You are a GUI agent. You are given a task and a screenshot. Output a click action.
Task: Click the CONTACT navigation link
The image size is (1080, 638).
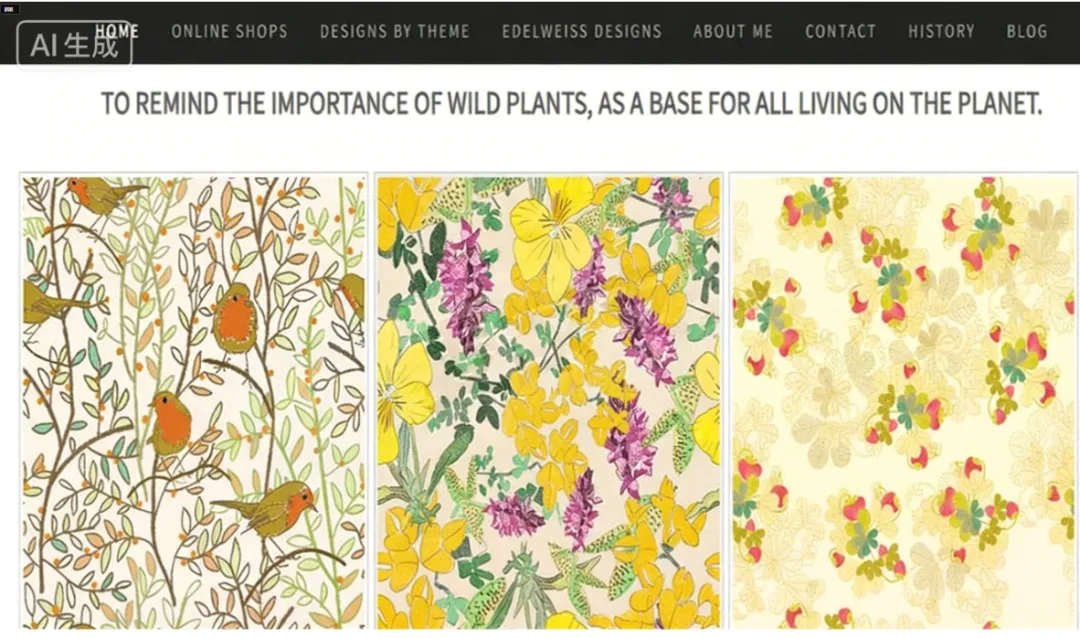click(840, 31)
